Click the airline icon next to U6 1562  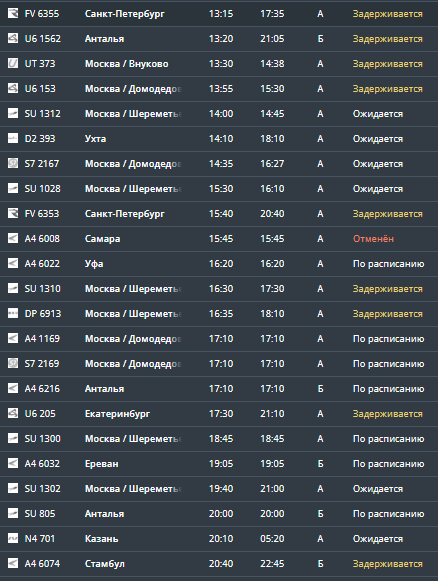tap(13, 39)
